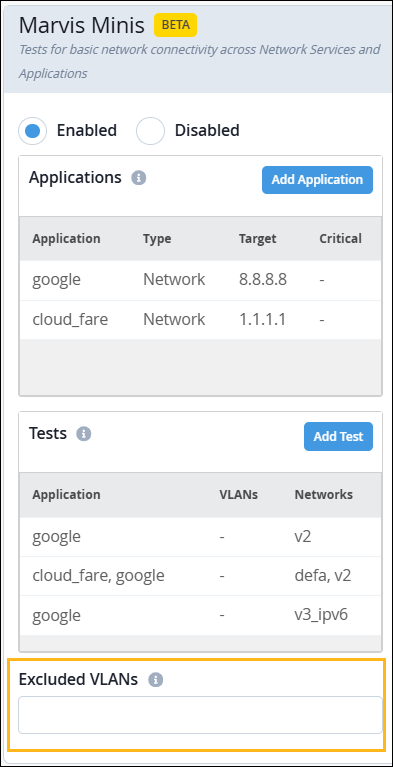This screenshot has height=767, width=393.
Task: Click the Target column header
Action: click(x=257, y=239)
